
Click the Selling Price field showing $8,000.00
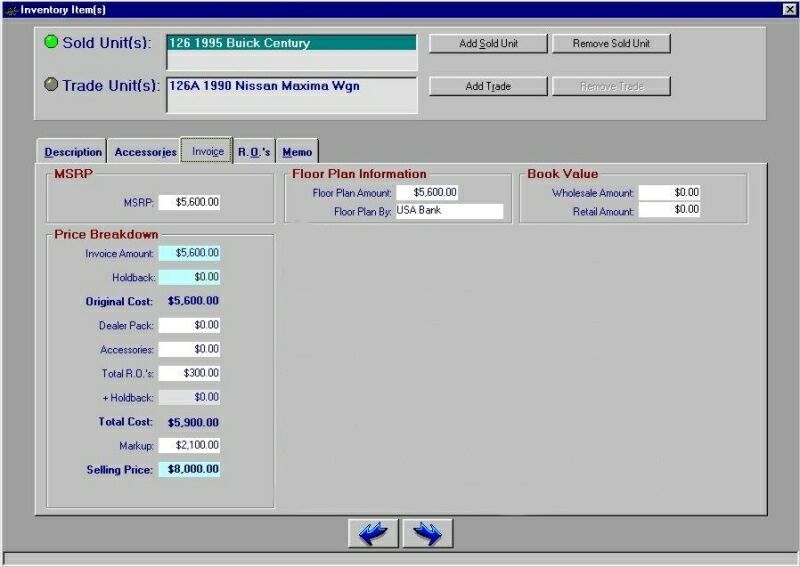[189, 469]
